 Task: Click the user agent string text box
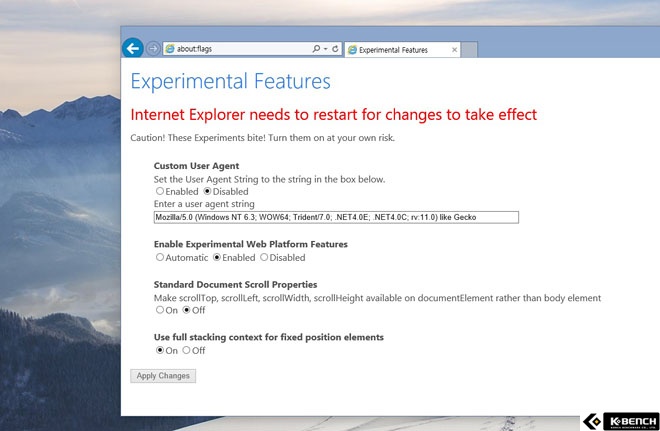pyautogui.click(x=336, y=217)
